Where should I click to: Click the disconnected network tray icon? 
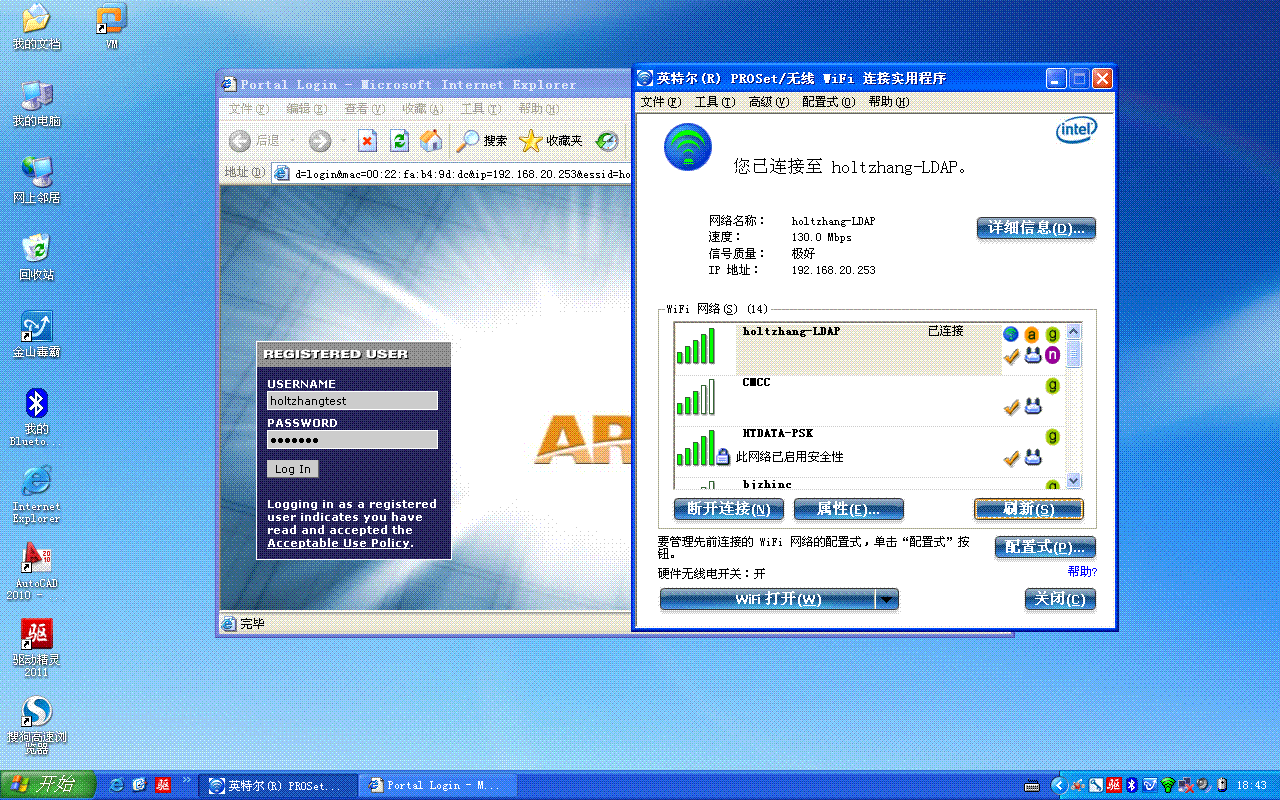click(x=1185, y=785)
